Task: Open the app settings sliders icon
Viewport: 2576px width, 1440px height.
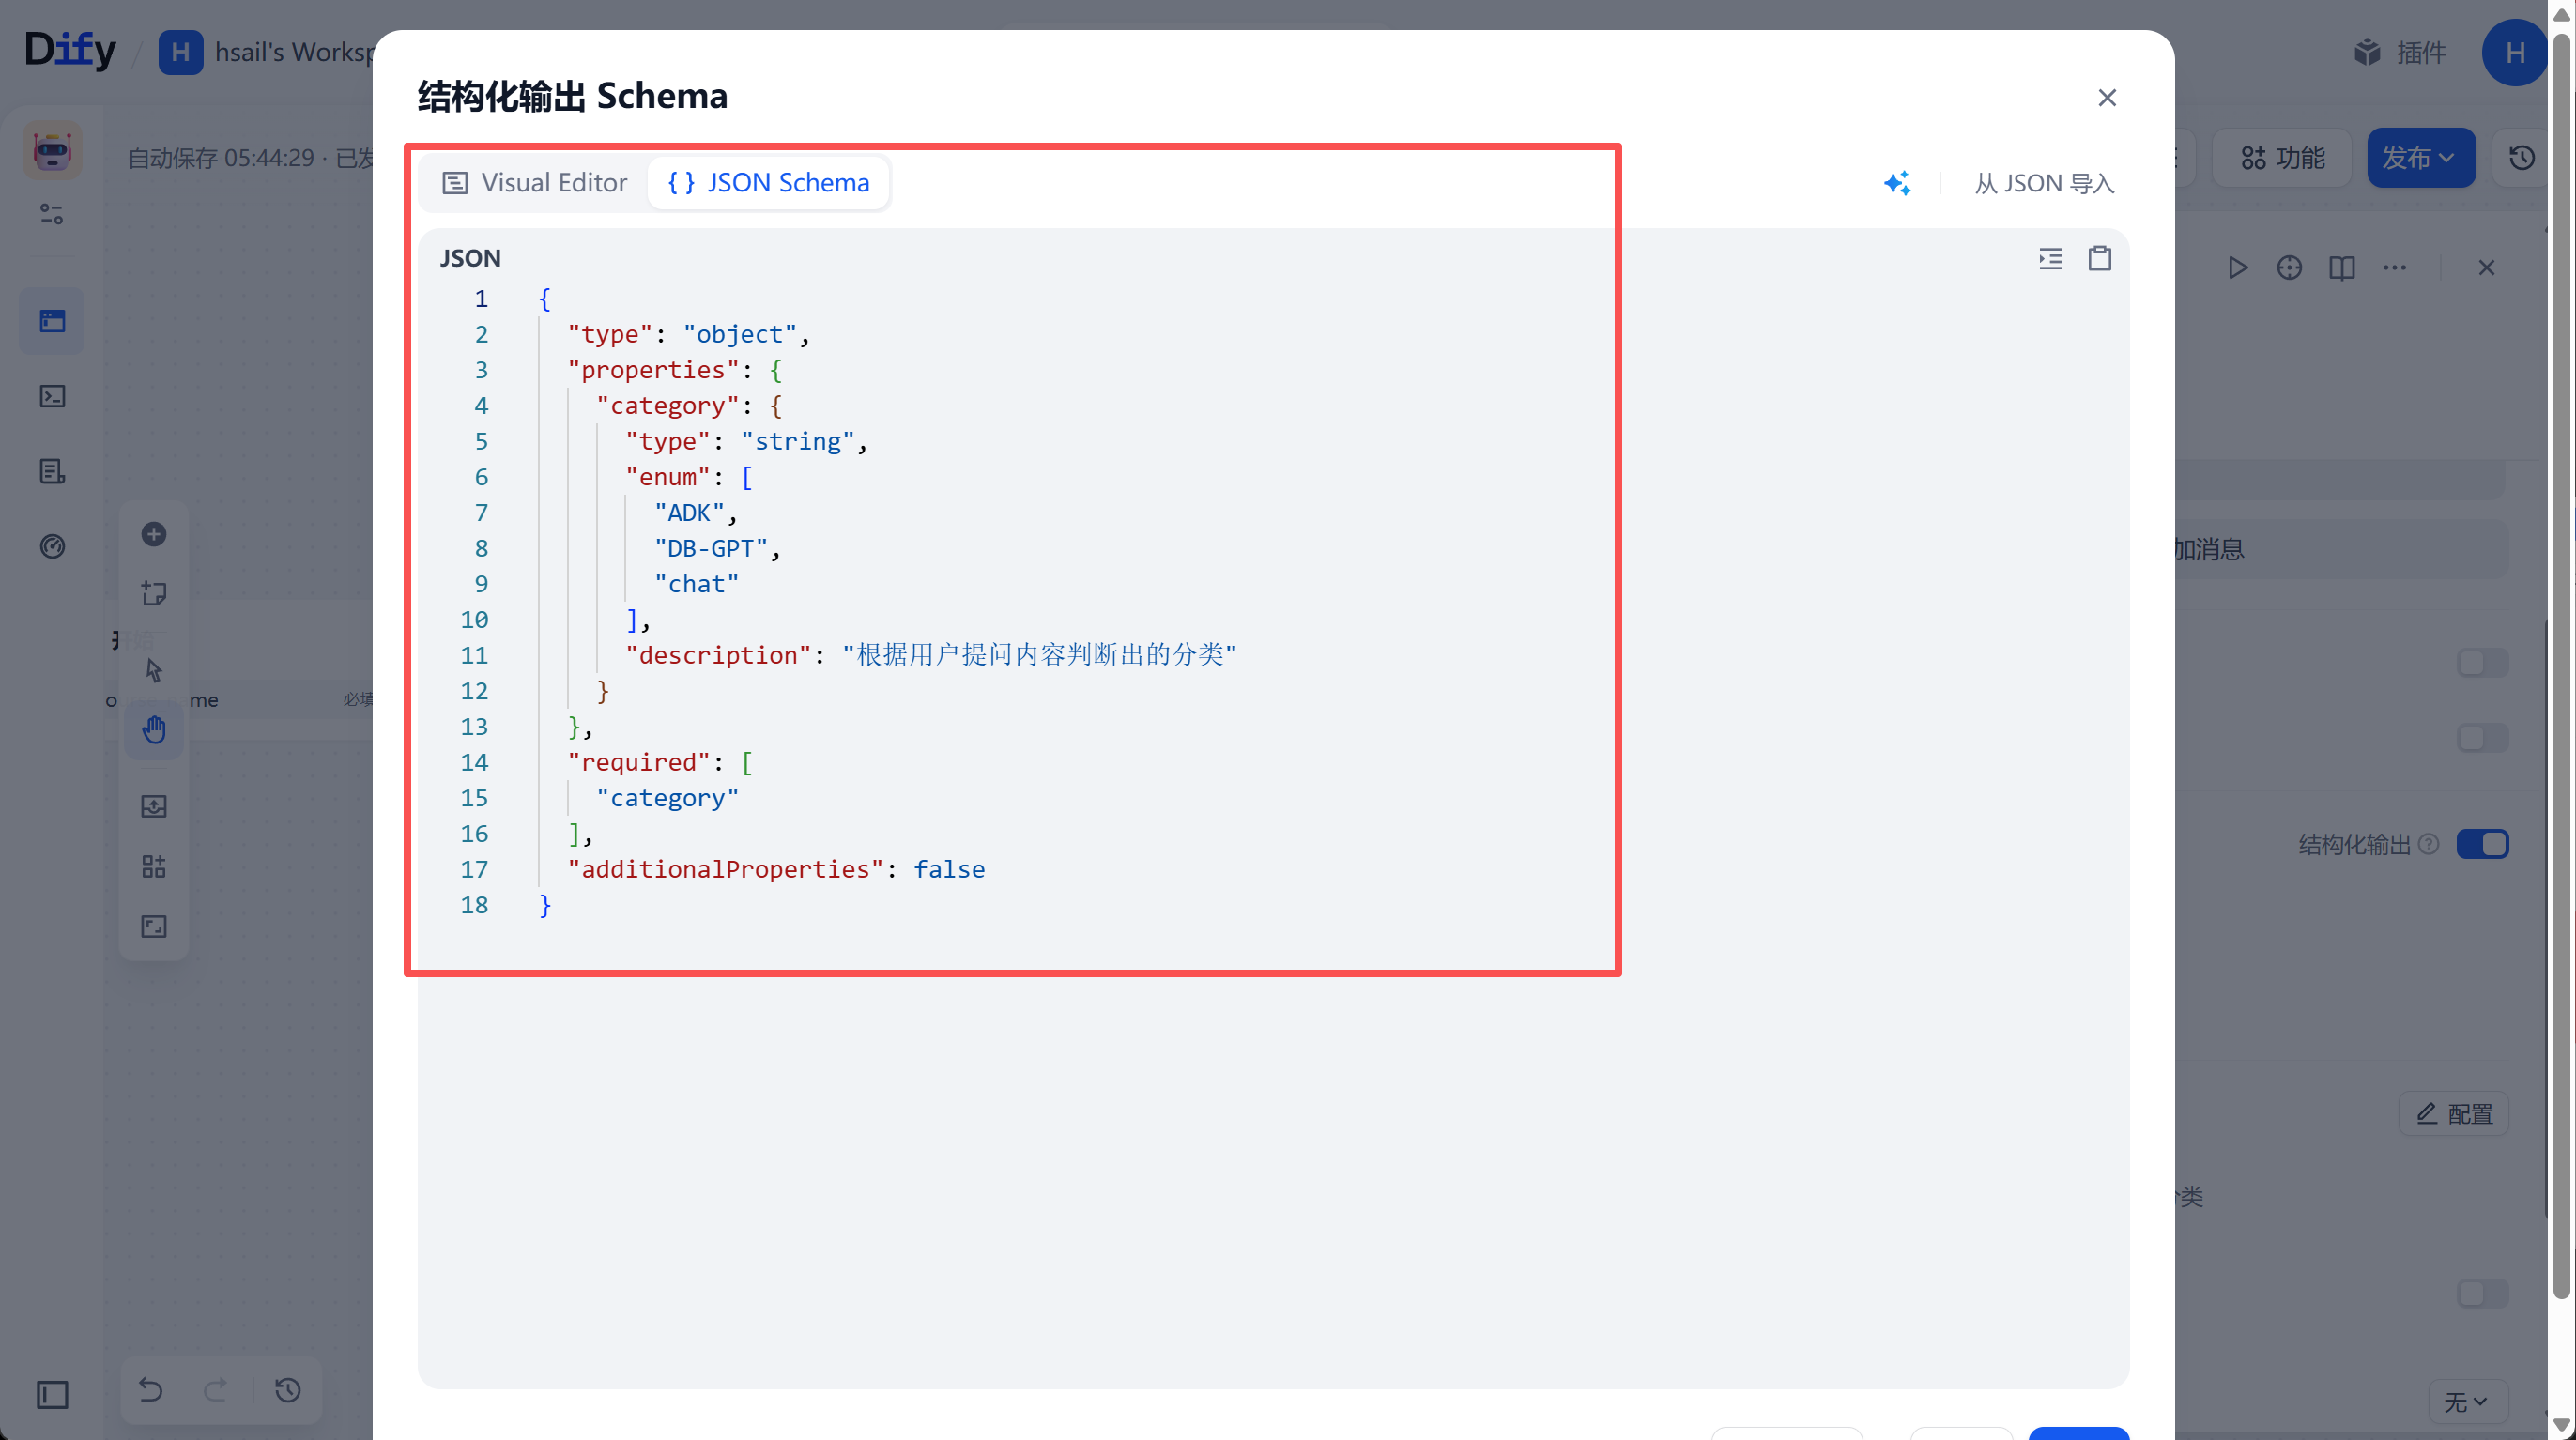Action: 52,214
